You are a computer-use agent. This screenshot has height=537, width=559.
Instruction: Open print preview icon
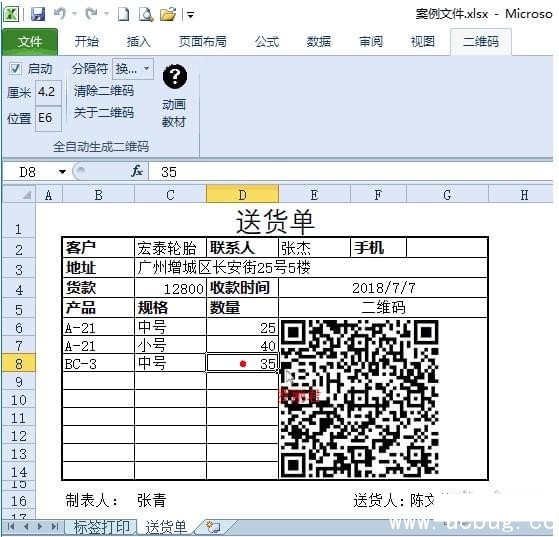pyautogui.click(x=146, y=14)
